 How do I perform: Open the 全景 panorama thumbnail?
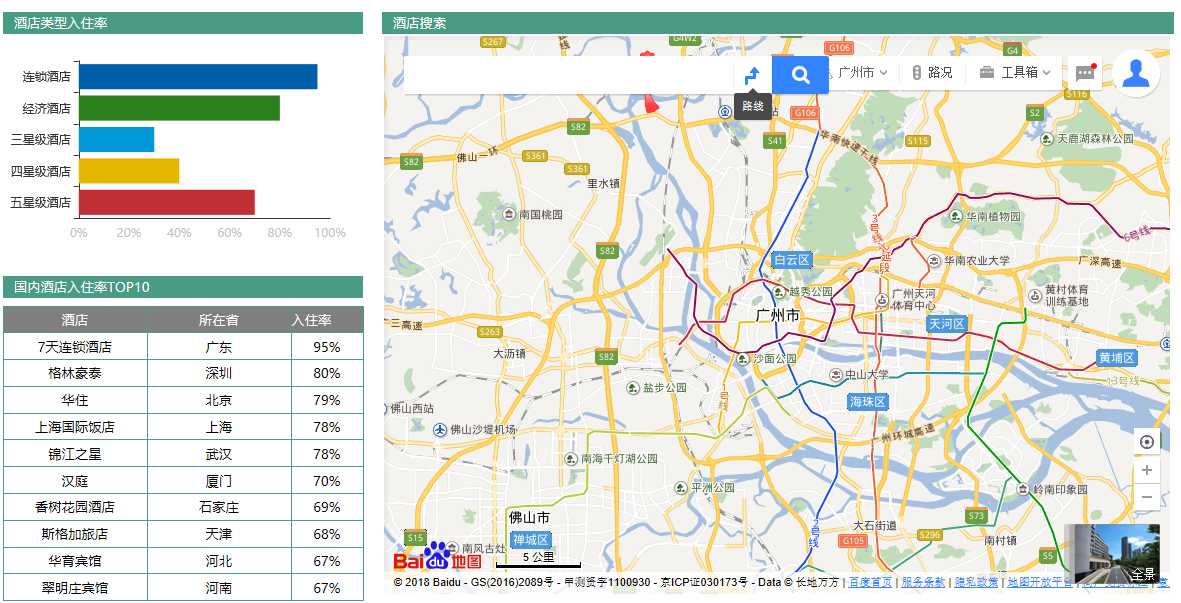1112,553
